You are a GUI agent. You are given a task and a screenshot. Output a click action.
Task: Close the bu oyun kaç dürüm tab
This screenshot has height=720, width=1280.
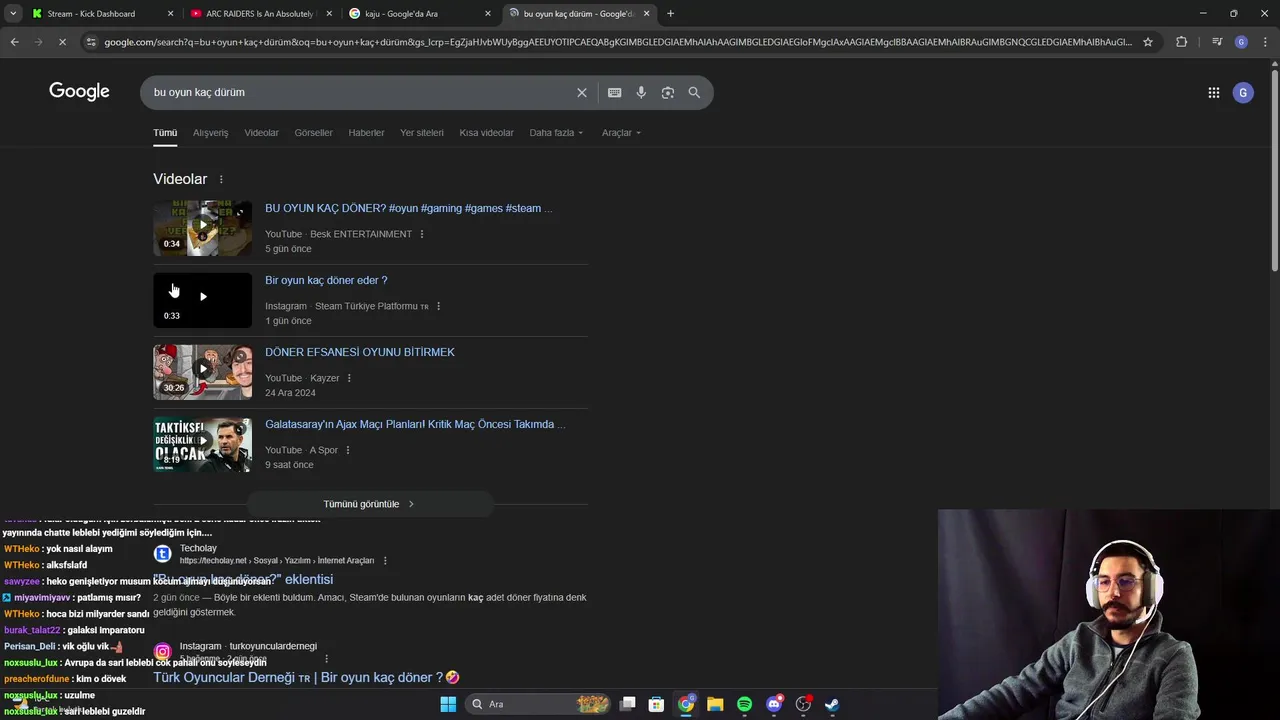coord(647,14)
